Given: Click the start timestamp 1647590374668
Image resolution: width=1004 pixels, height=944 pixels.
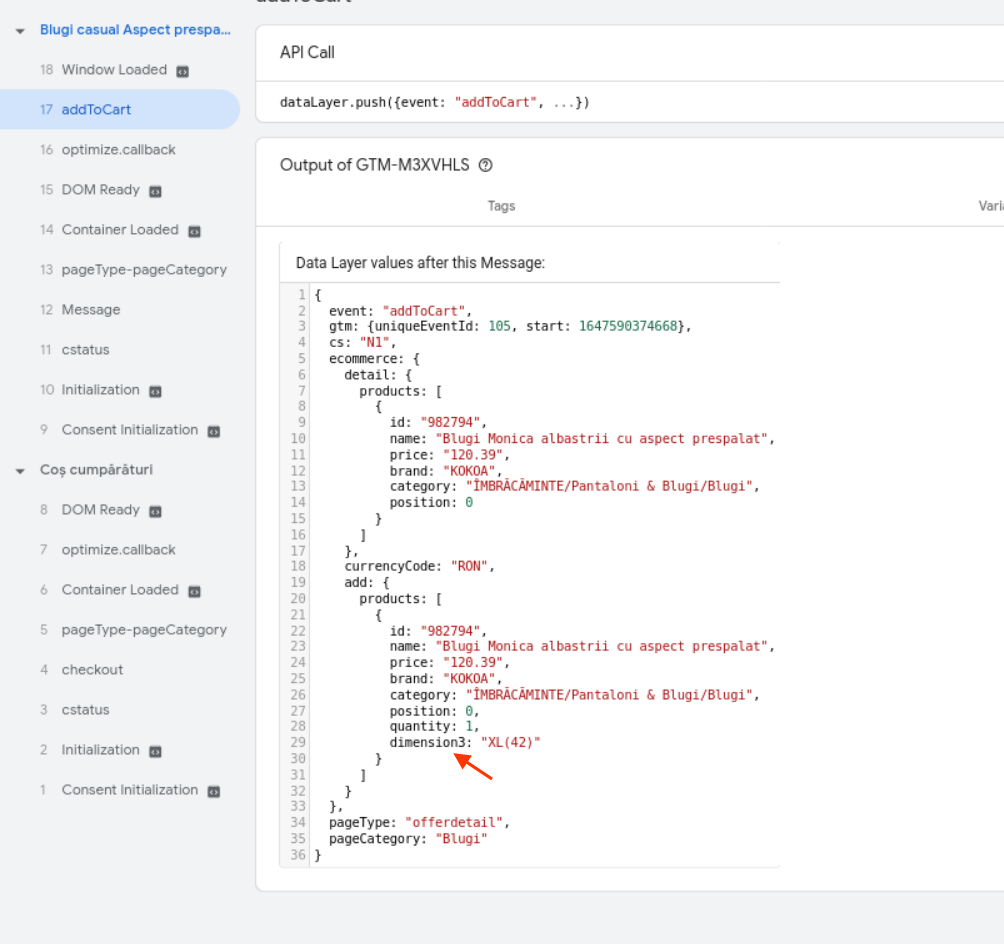Looking at the screenshot, I should pos(628,326).
